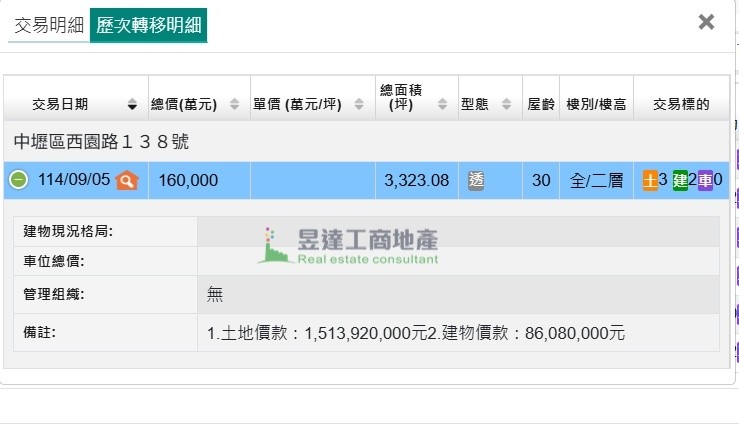
Task: Click the orange 土 land icon
Action: tap(650, 180)
